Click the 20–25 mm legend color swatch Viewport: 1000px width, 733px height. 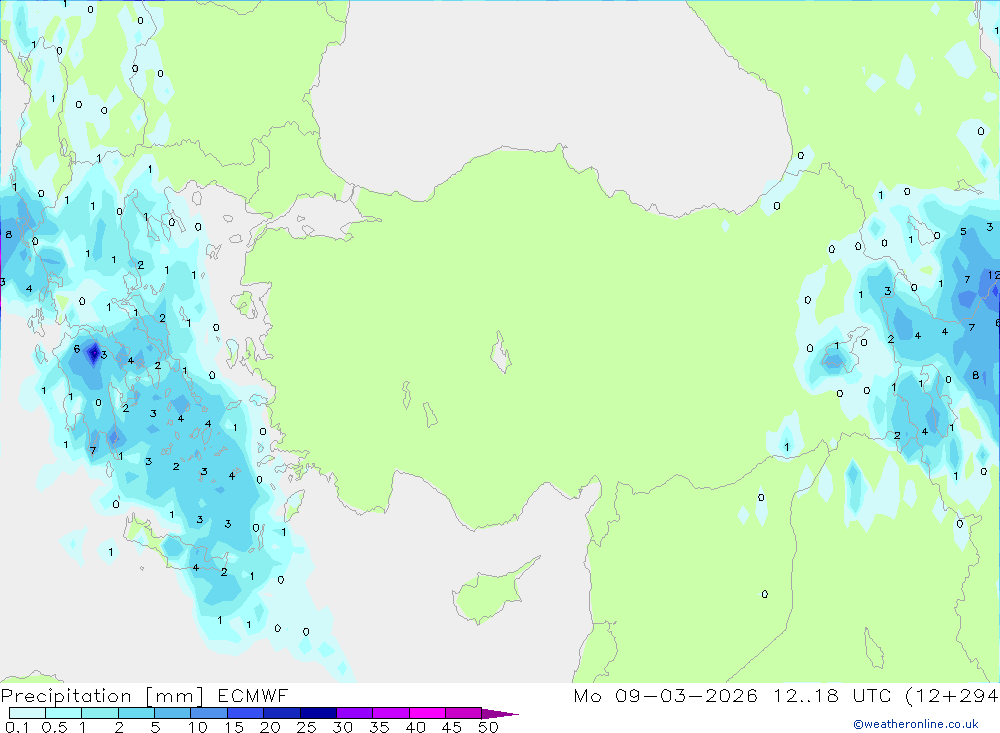click(282, 713)
